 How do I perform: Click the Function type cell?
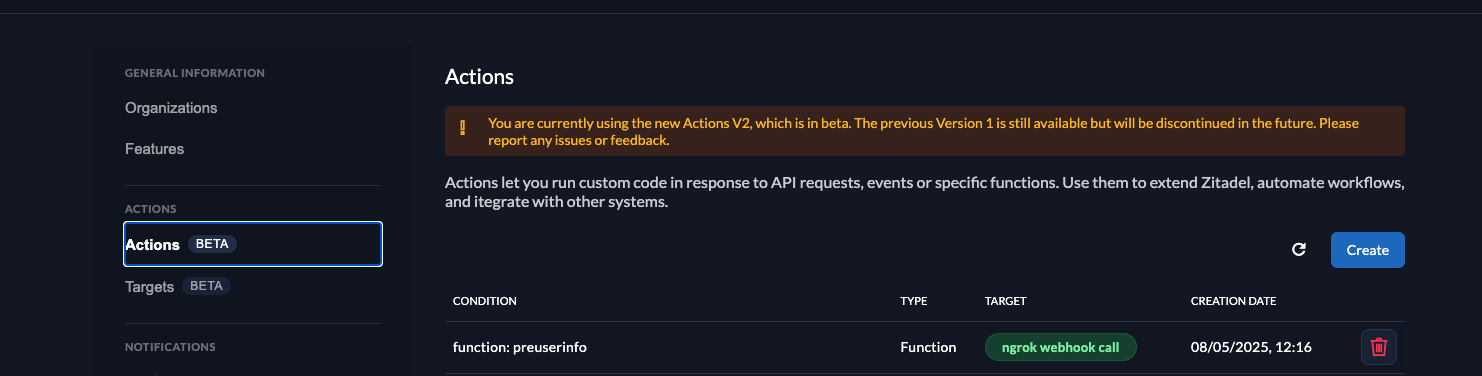[928, 347]
